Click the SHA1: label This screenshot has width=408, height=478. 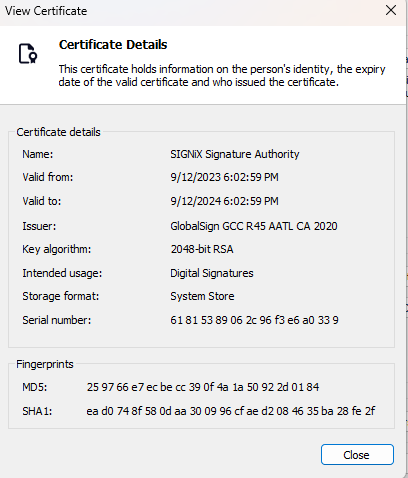37,411
